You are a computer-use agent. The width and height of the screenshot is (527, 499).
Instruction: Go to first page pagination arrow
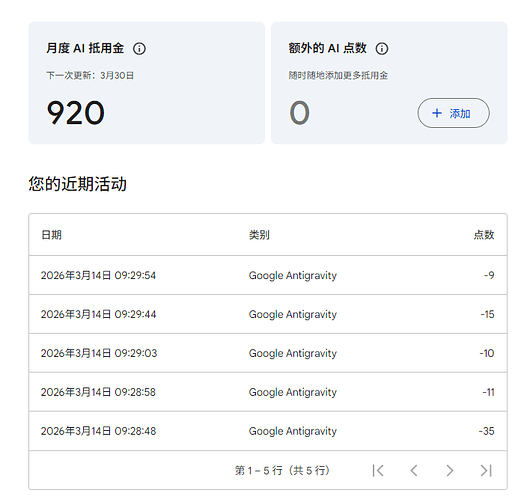[378, 470]
